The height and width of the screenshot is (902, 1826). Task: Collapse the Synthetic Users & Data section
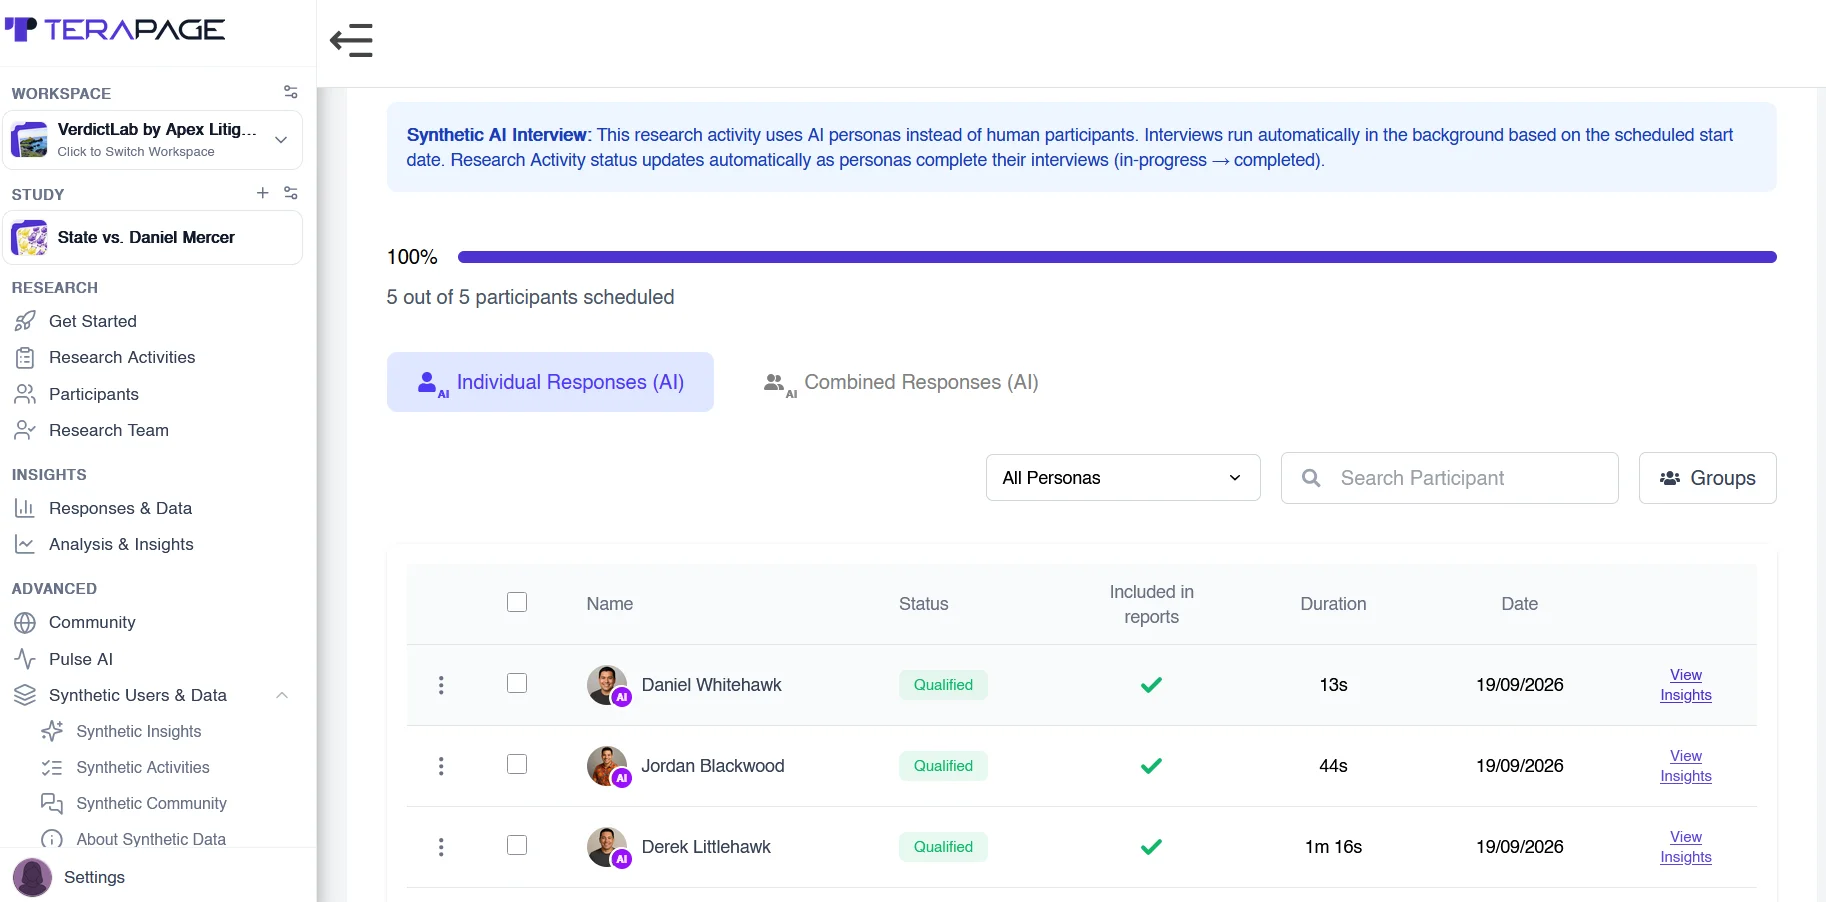tap(282, 695)
